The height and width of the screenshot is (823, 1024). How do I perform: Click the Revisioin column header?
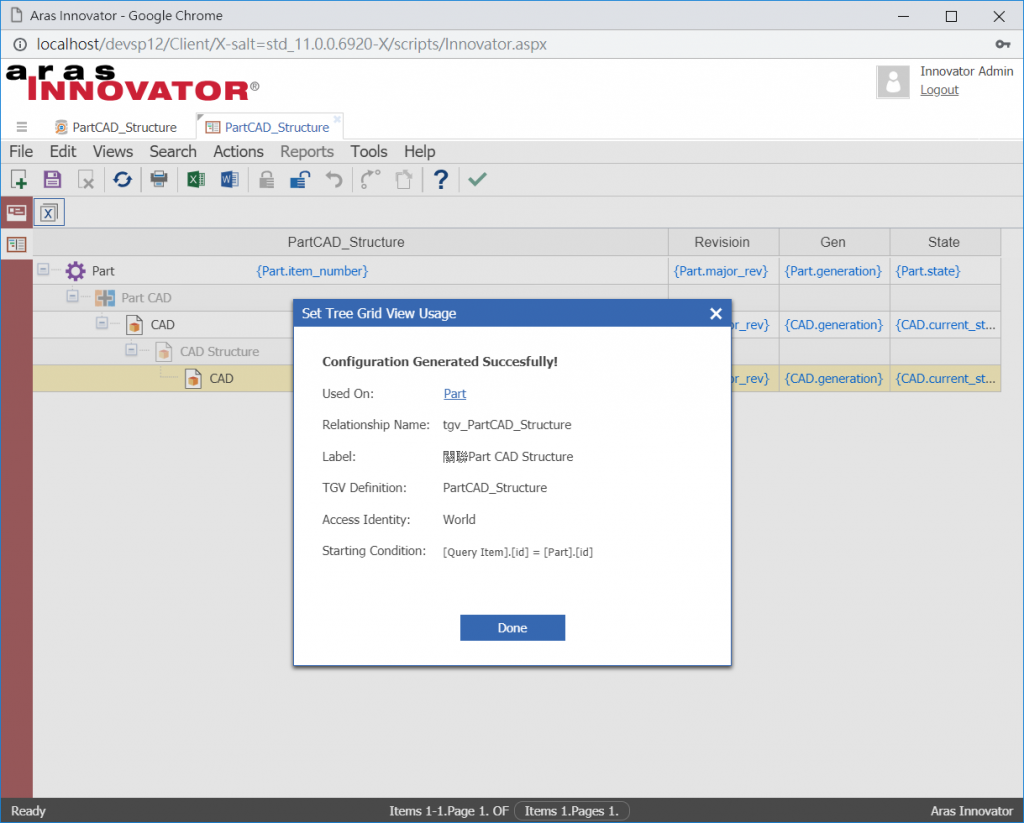[x=723, y=242]
